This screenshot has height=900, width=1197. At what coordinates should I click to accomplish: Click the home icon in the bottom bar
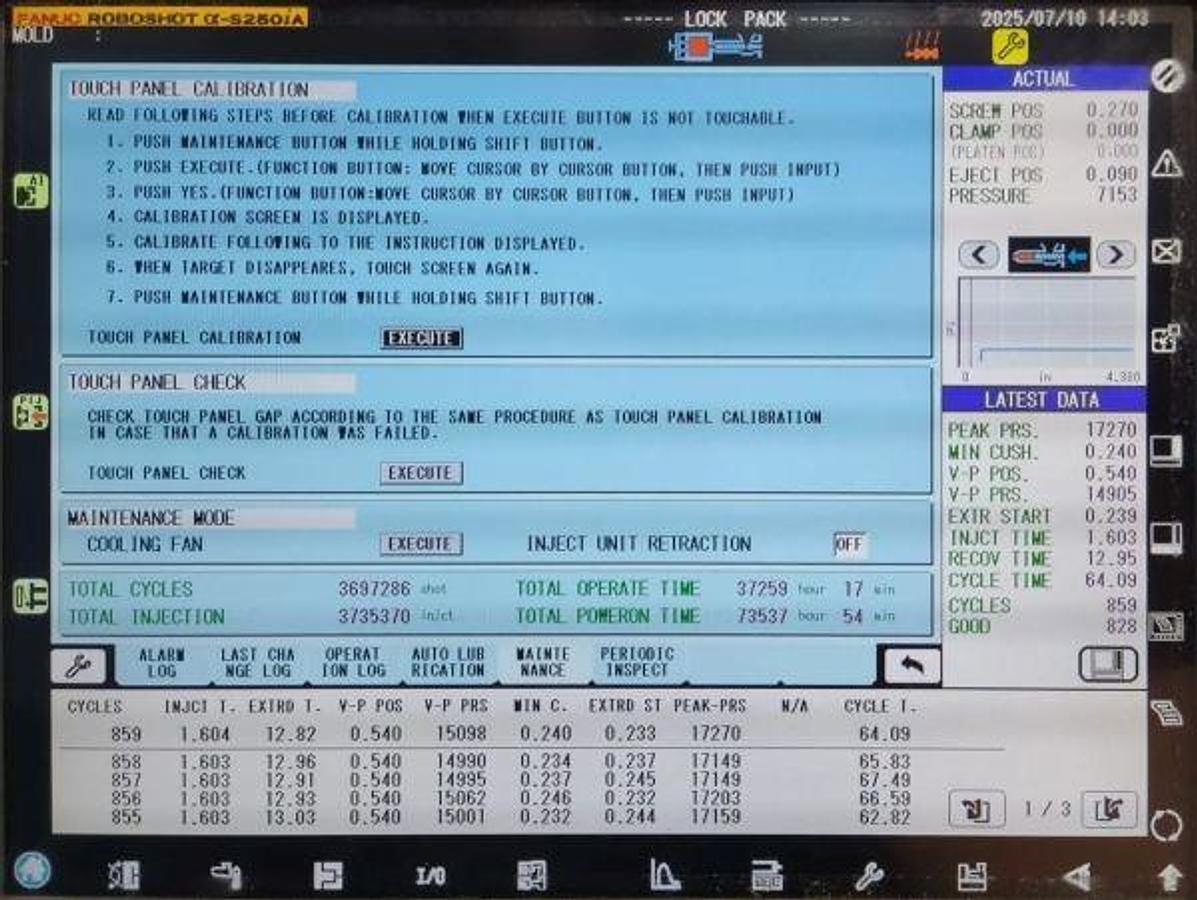[x=33, y=870]
